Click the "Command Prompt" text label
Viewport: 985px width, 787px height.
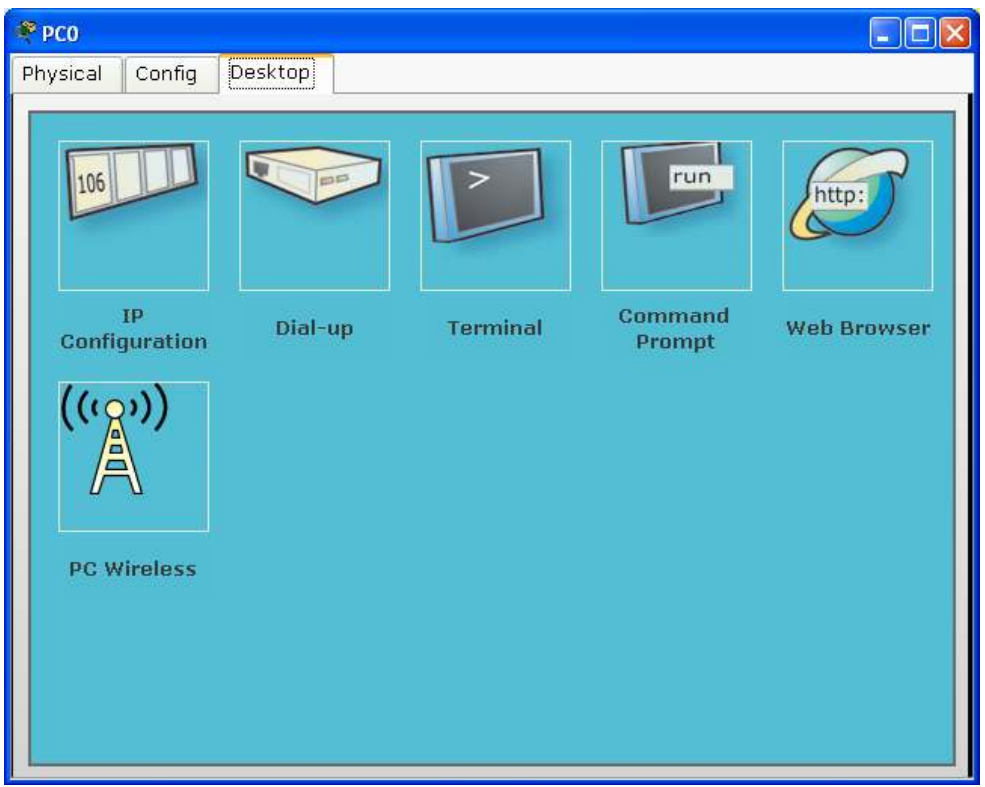point(673,328)
